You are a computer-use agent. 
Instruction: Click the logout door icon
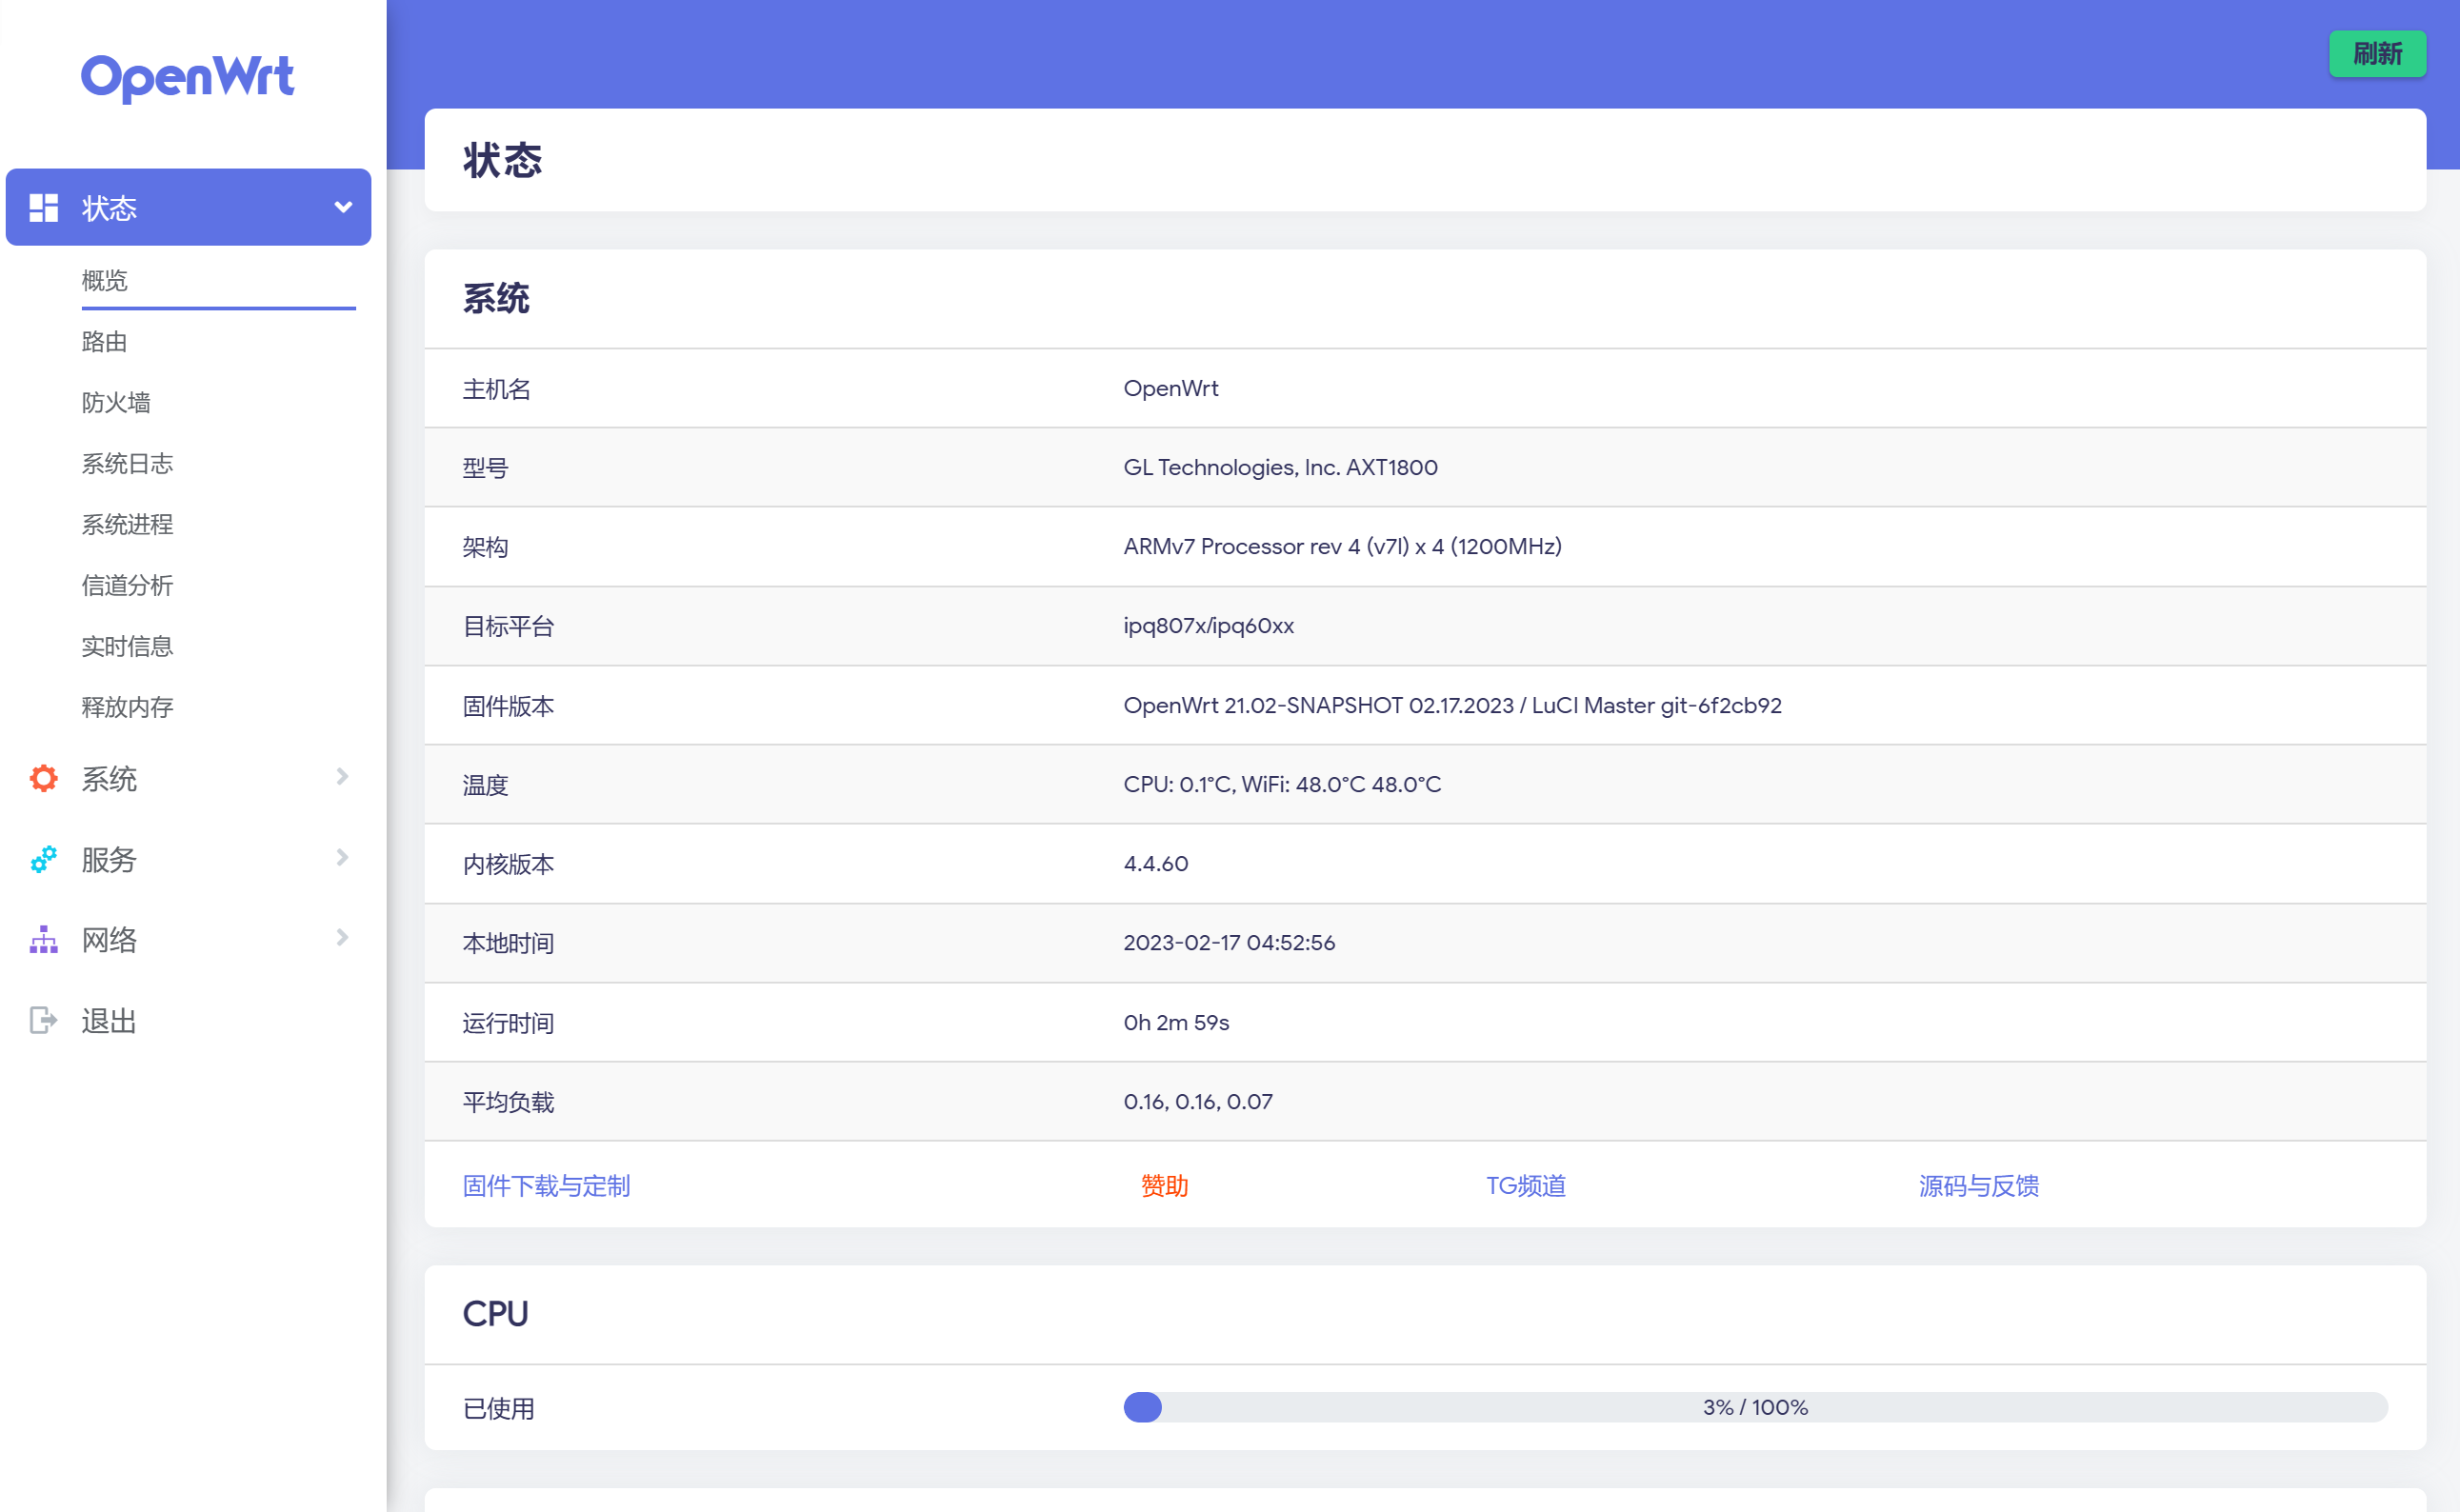click(x=43, y=1020)
